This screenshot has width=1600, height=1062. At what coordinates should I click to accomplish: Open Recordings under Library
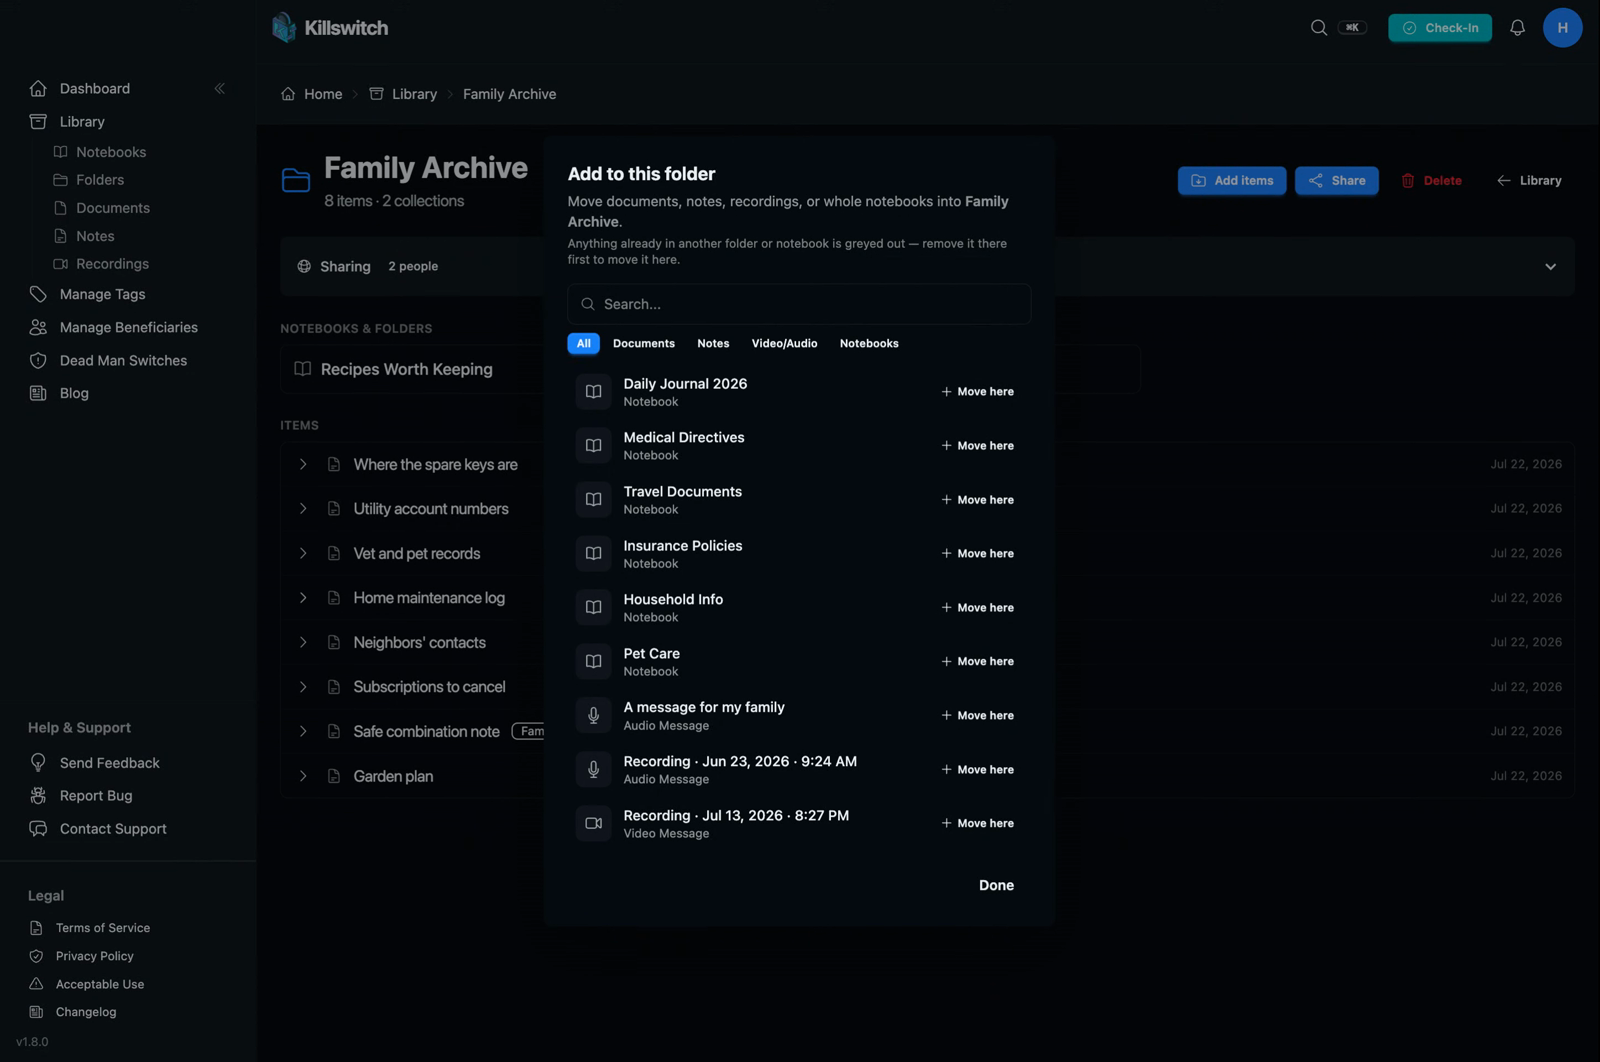[111, 264]
